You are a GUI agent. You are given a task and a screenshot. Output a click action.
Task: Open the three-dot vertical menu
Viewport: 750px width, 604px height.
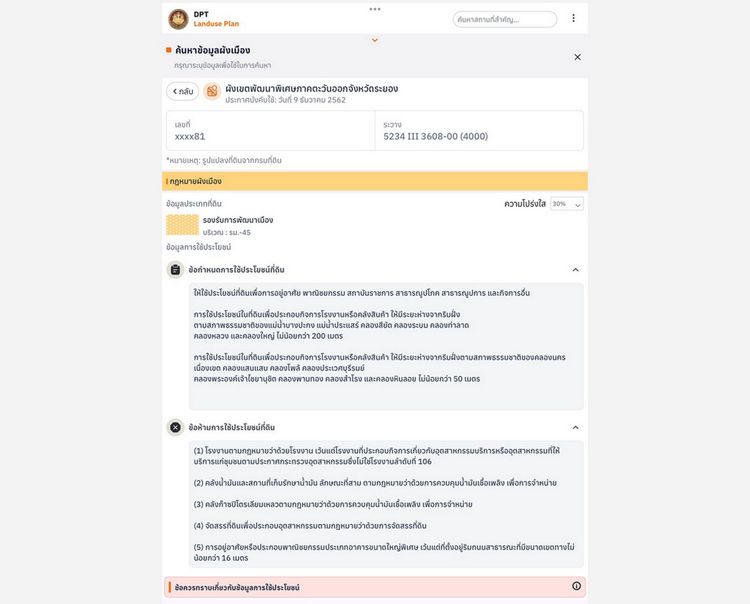[x=573, y=18]
